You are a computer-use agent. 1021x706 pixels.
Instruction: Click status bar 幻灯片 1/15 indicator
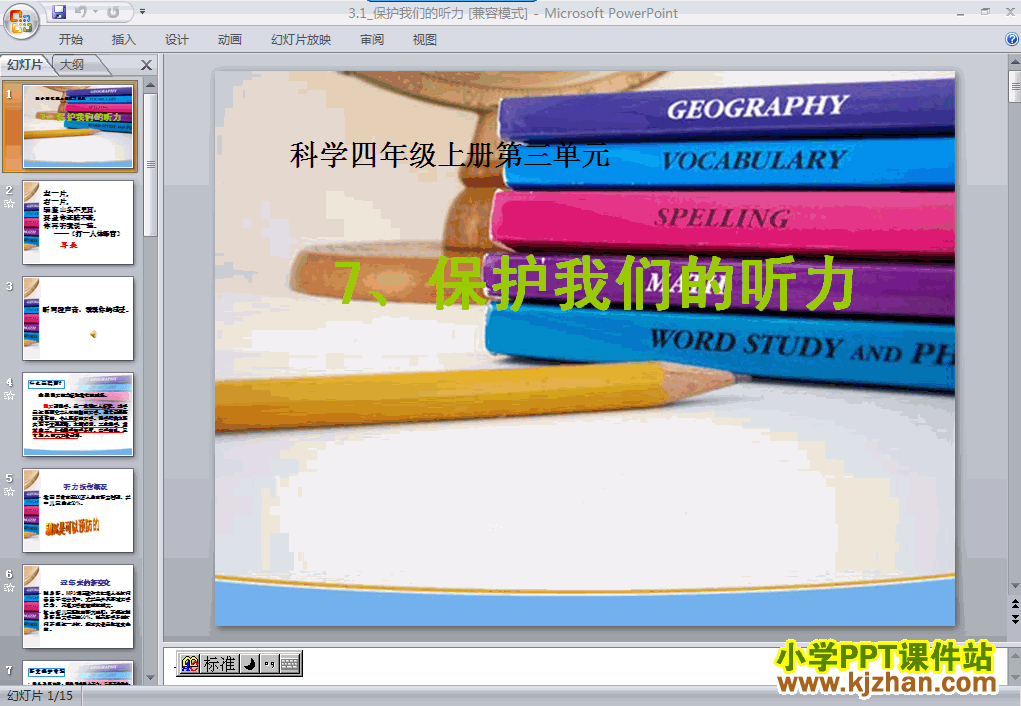tap(40, 696)
